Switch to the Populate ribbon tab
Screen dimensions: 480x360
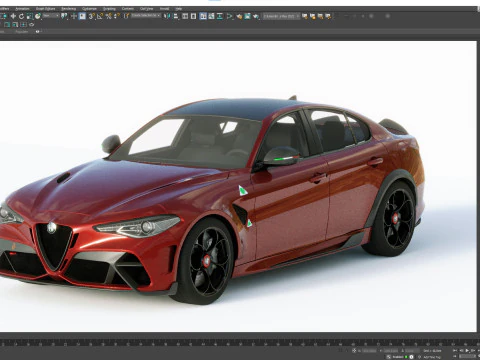[x=22, y=32]
